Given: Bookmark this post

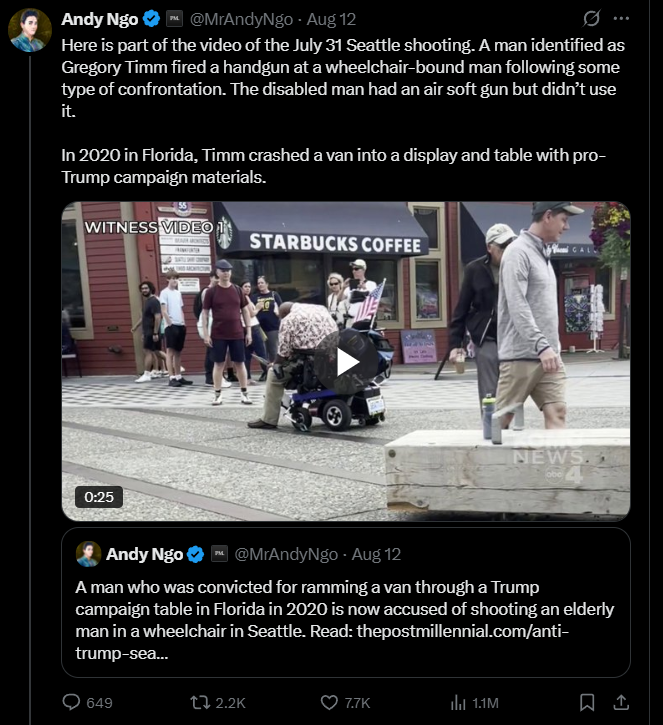Looking at the screenshot, I should click(x=587, y=702).
